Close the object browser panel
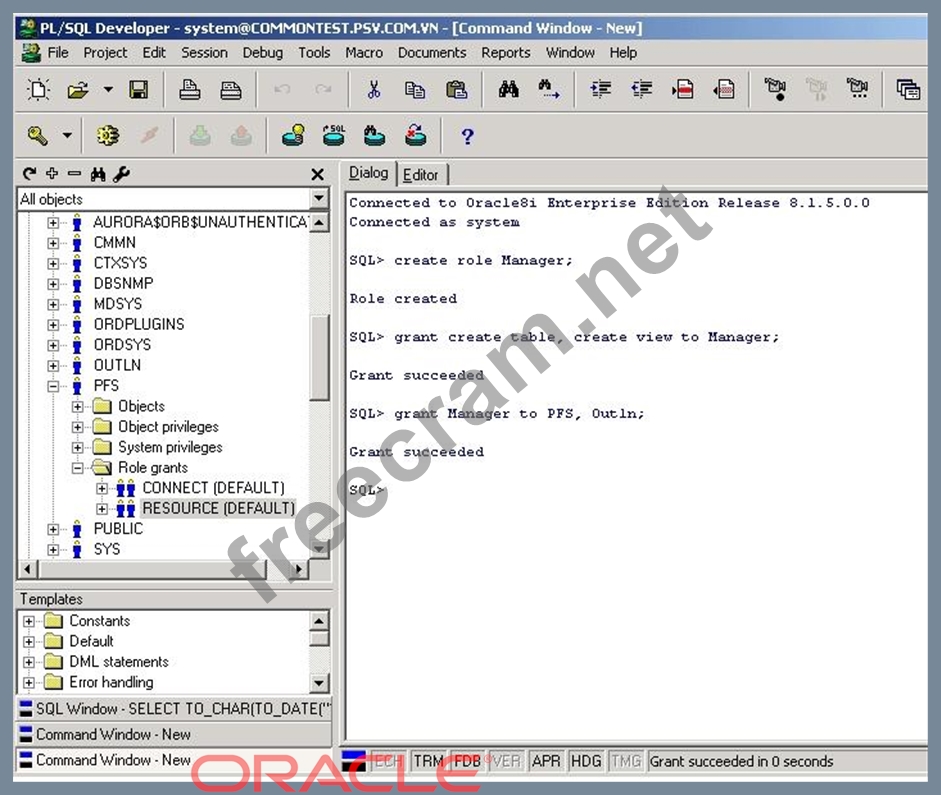The width and height of the screenshot is (941, 795). (317, 175)
